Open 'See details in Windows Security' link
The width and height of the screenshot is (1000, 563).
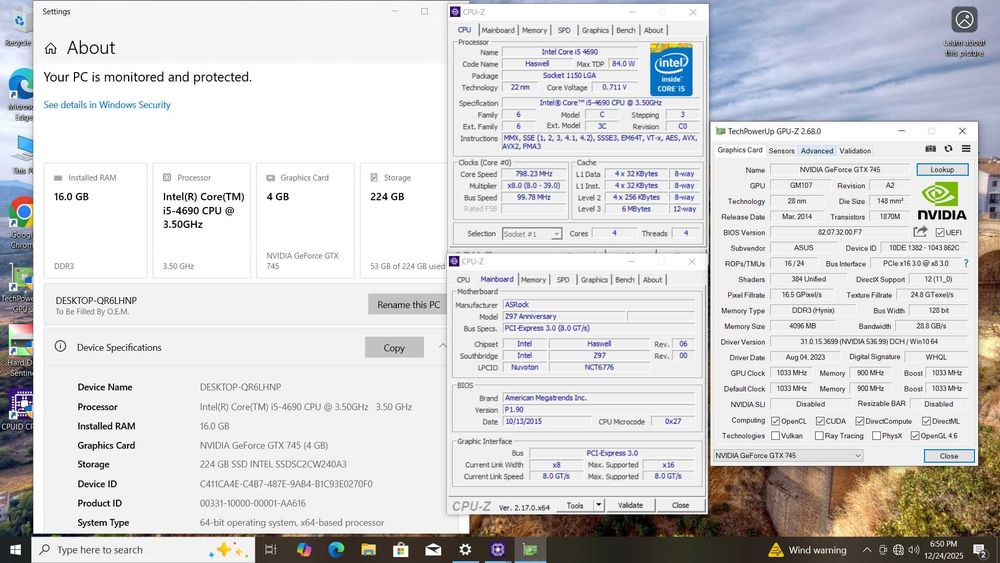(x=107, y=105)
